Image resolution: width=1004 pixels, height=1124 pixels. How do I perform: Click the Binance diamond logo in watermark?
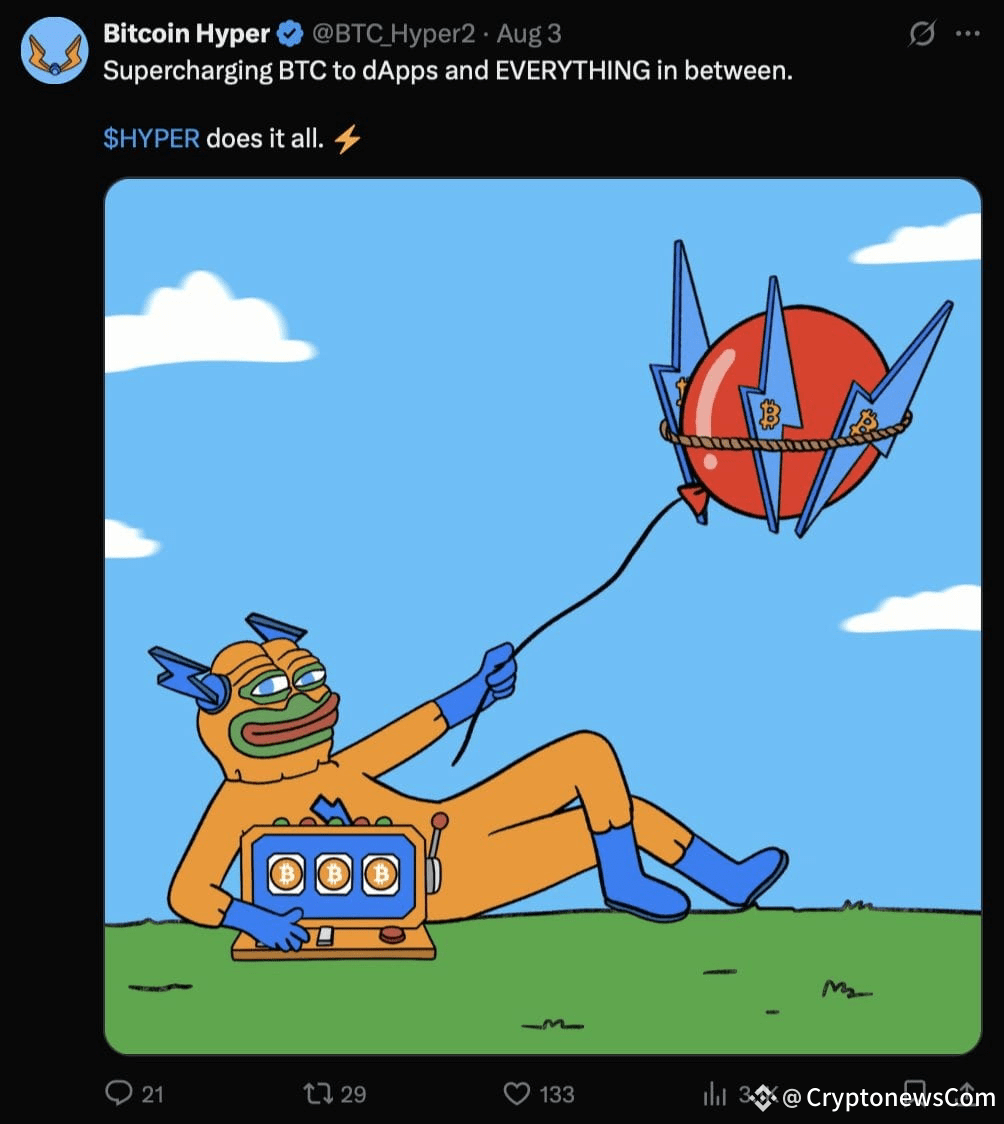(764, 1097)
